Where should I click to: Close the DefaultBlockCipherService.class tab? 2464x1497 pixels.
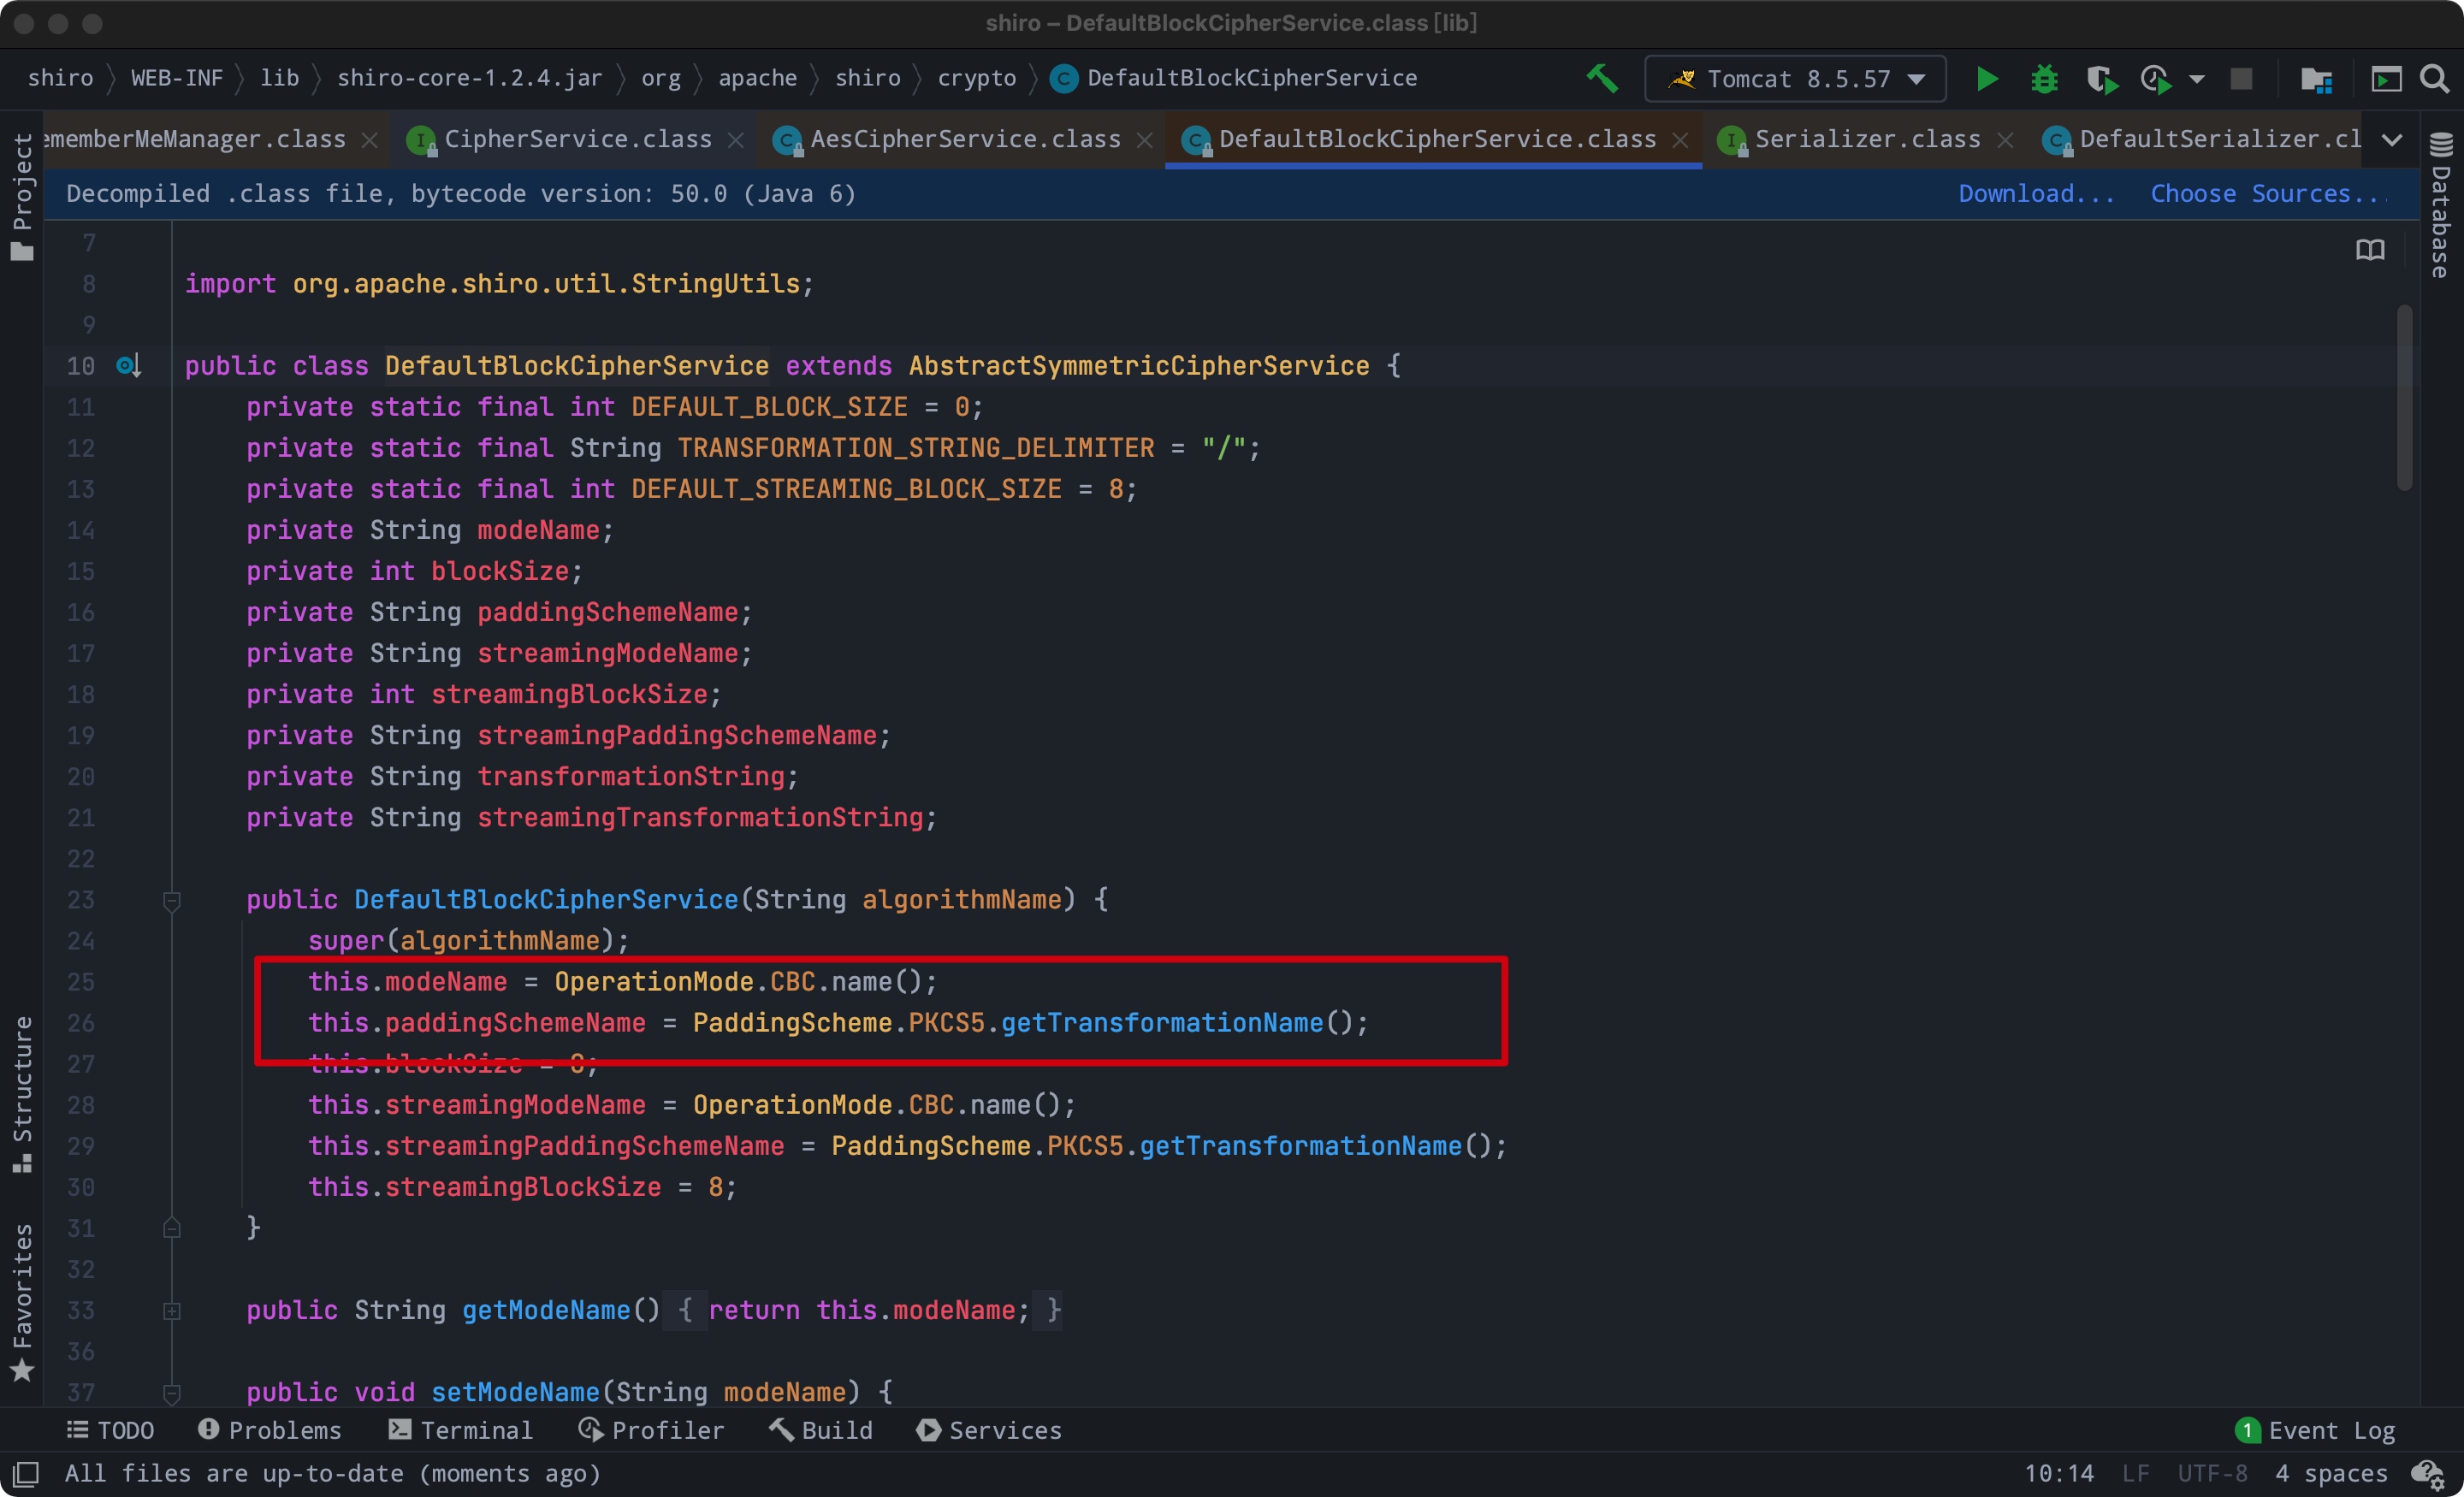pyautogui.click(x=1681, y=140)
